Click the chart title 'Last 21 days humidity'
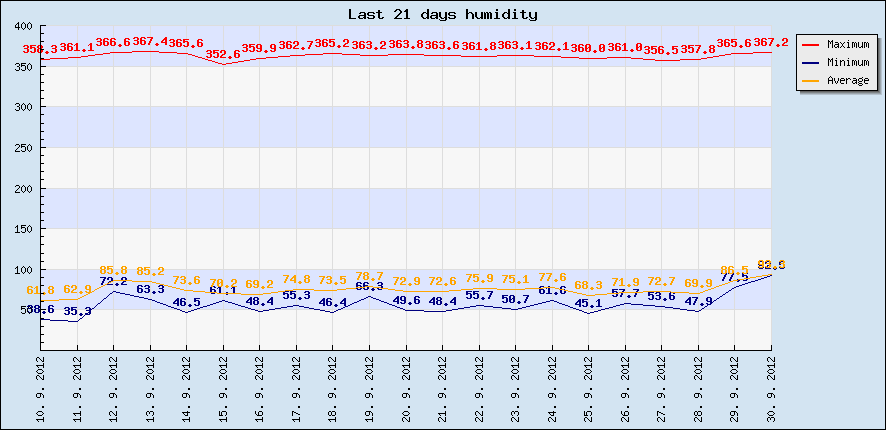Viewport: 886px width, 430px height. (442, 14)
